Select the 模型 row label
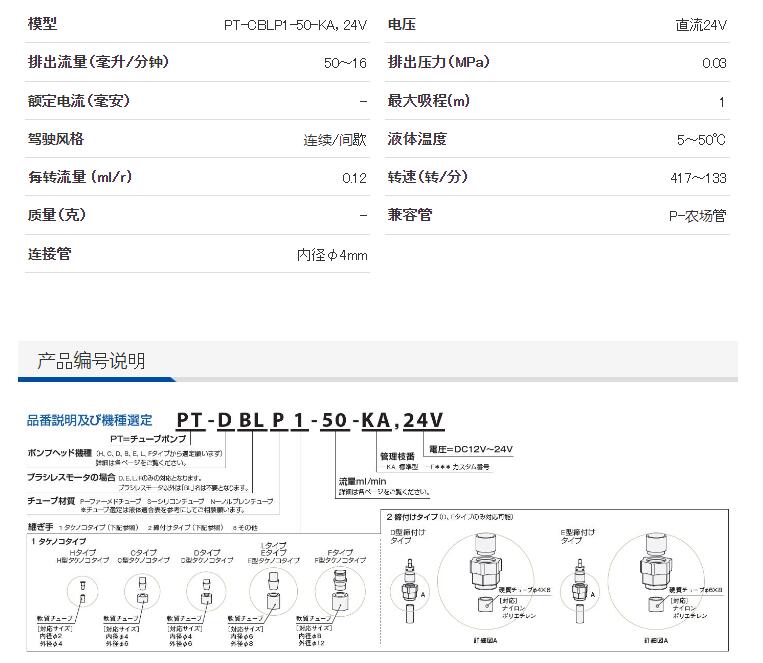 click(x=42, y=23)
